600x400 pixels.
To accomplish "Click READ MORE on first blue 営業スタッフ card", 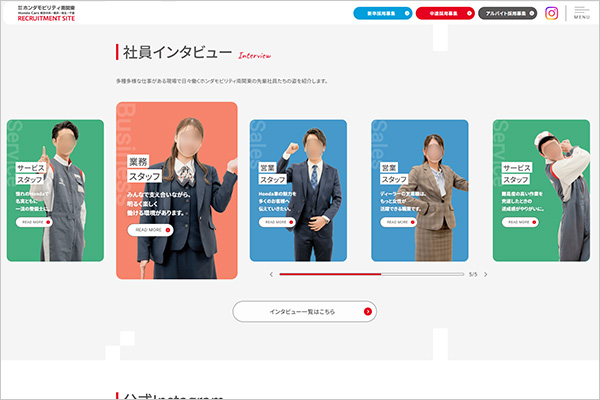I will click(279, 222).
